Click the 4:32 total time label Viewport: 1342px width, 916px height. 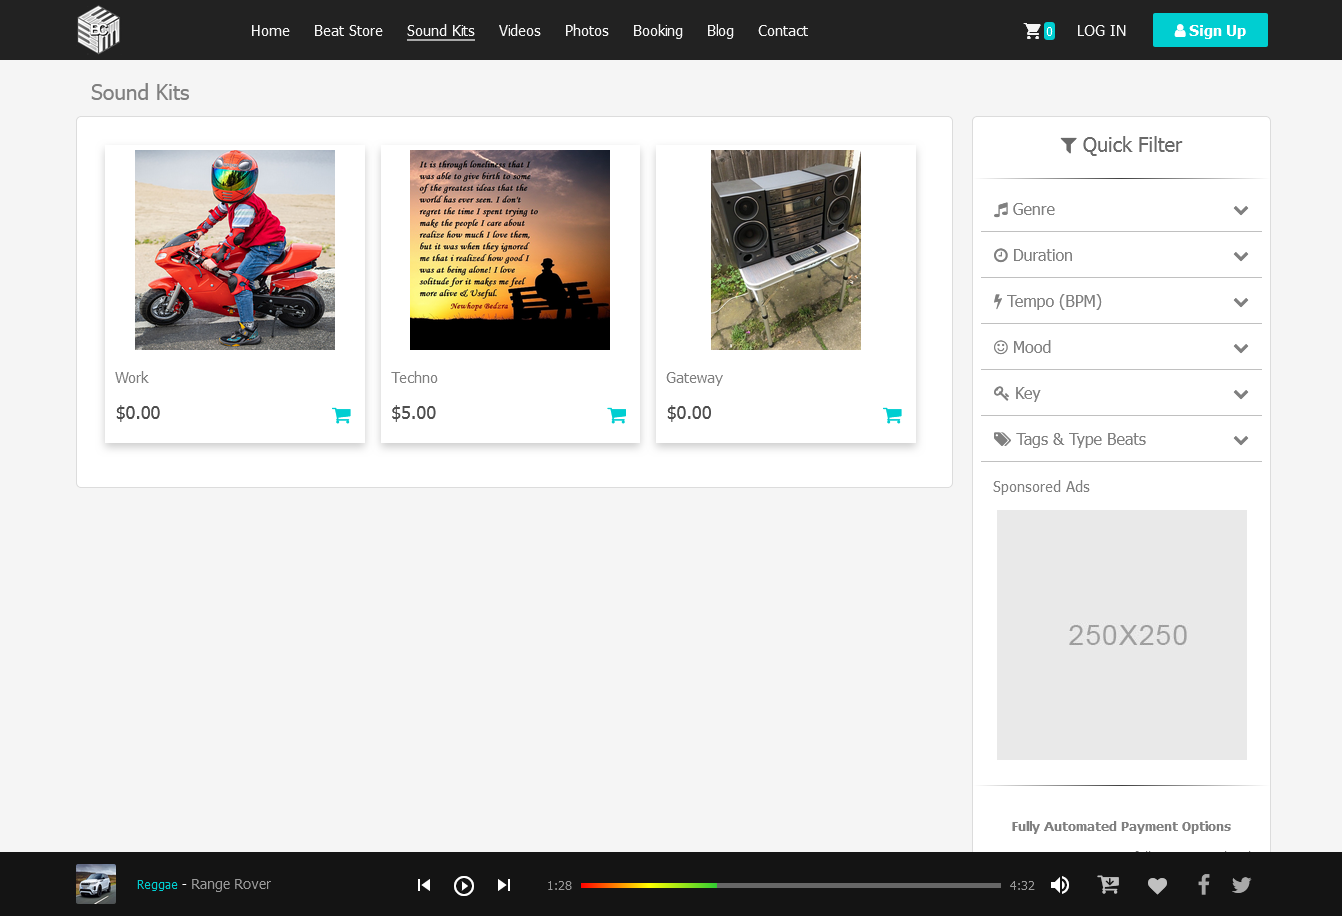click(x=1022, y=886)
